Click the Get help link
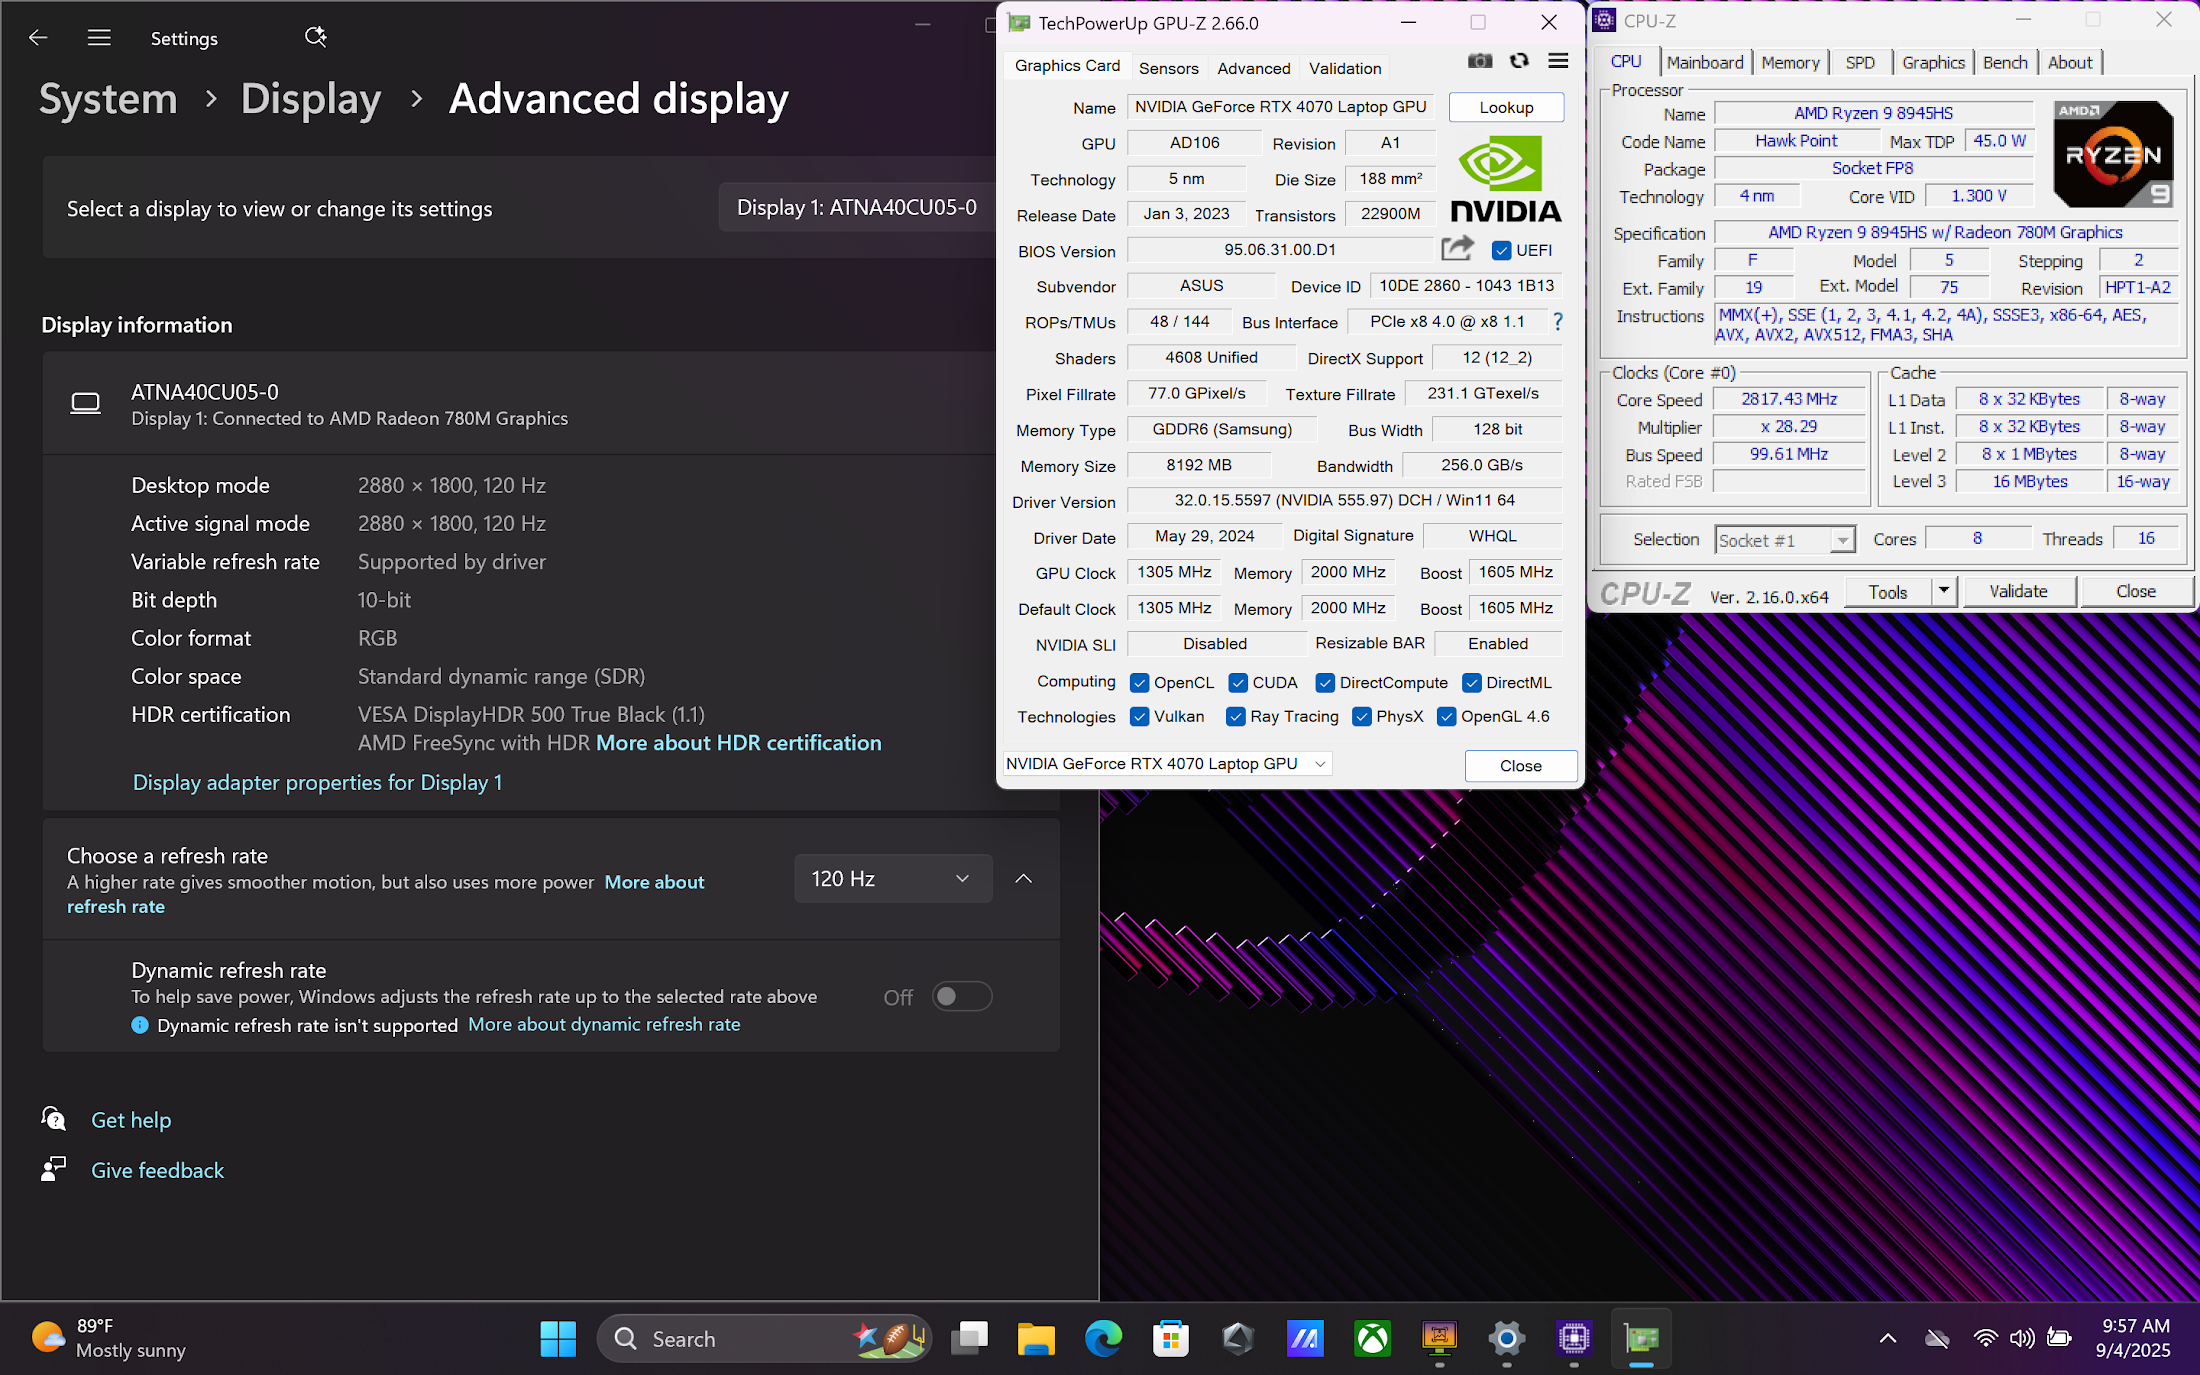This screenshot has height=1375, width=2200. (131, 1119)
